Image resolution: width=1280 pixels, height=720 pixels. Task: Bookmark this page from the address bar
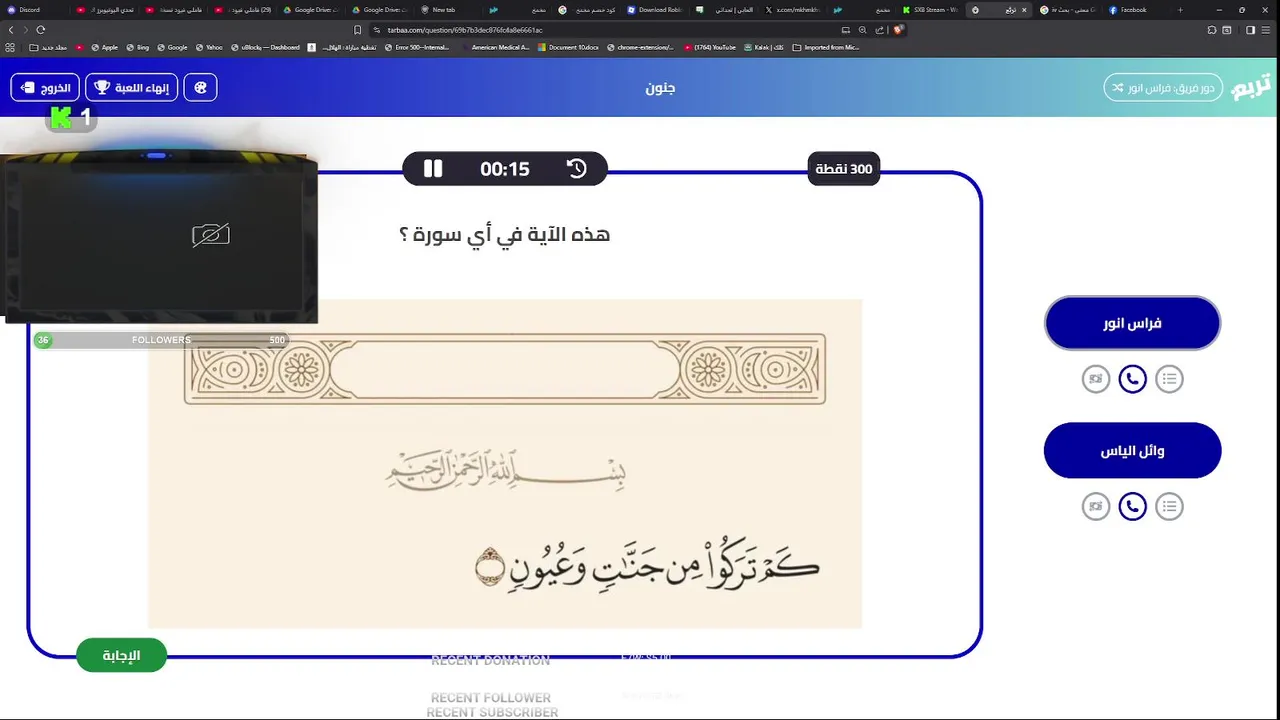(x=358, y=30)
